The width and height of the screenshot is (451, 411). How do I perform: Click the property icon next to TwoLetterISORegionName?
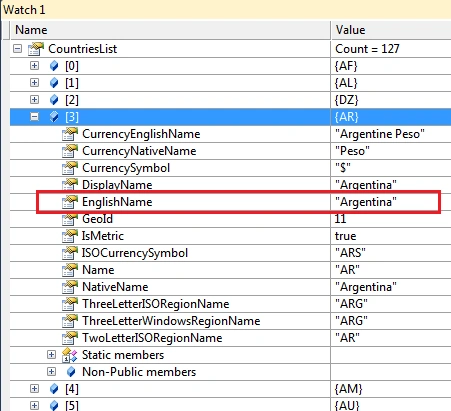tap(70, 338)
